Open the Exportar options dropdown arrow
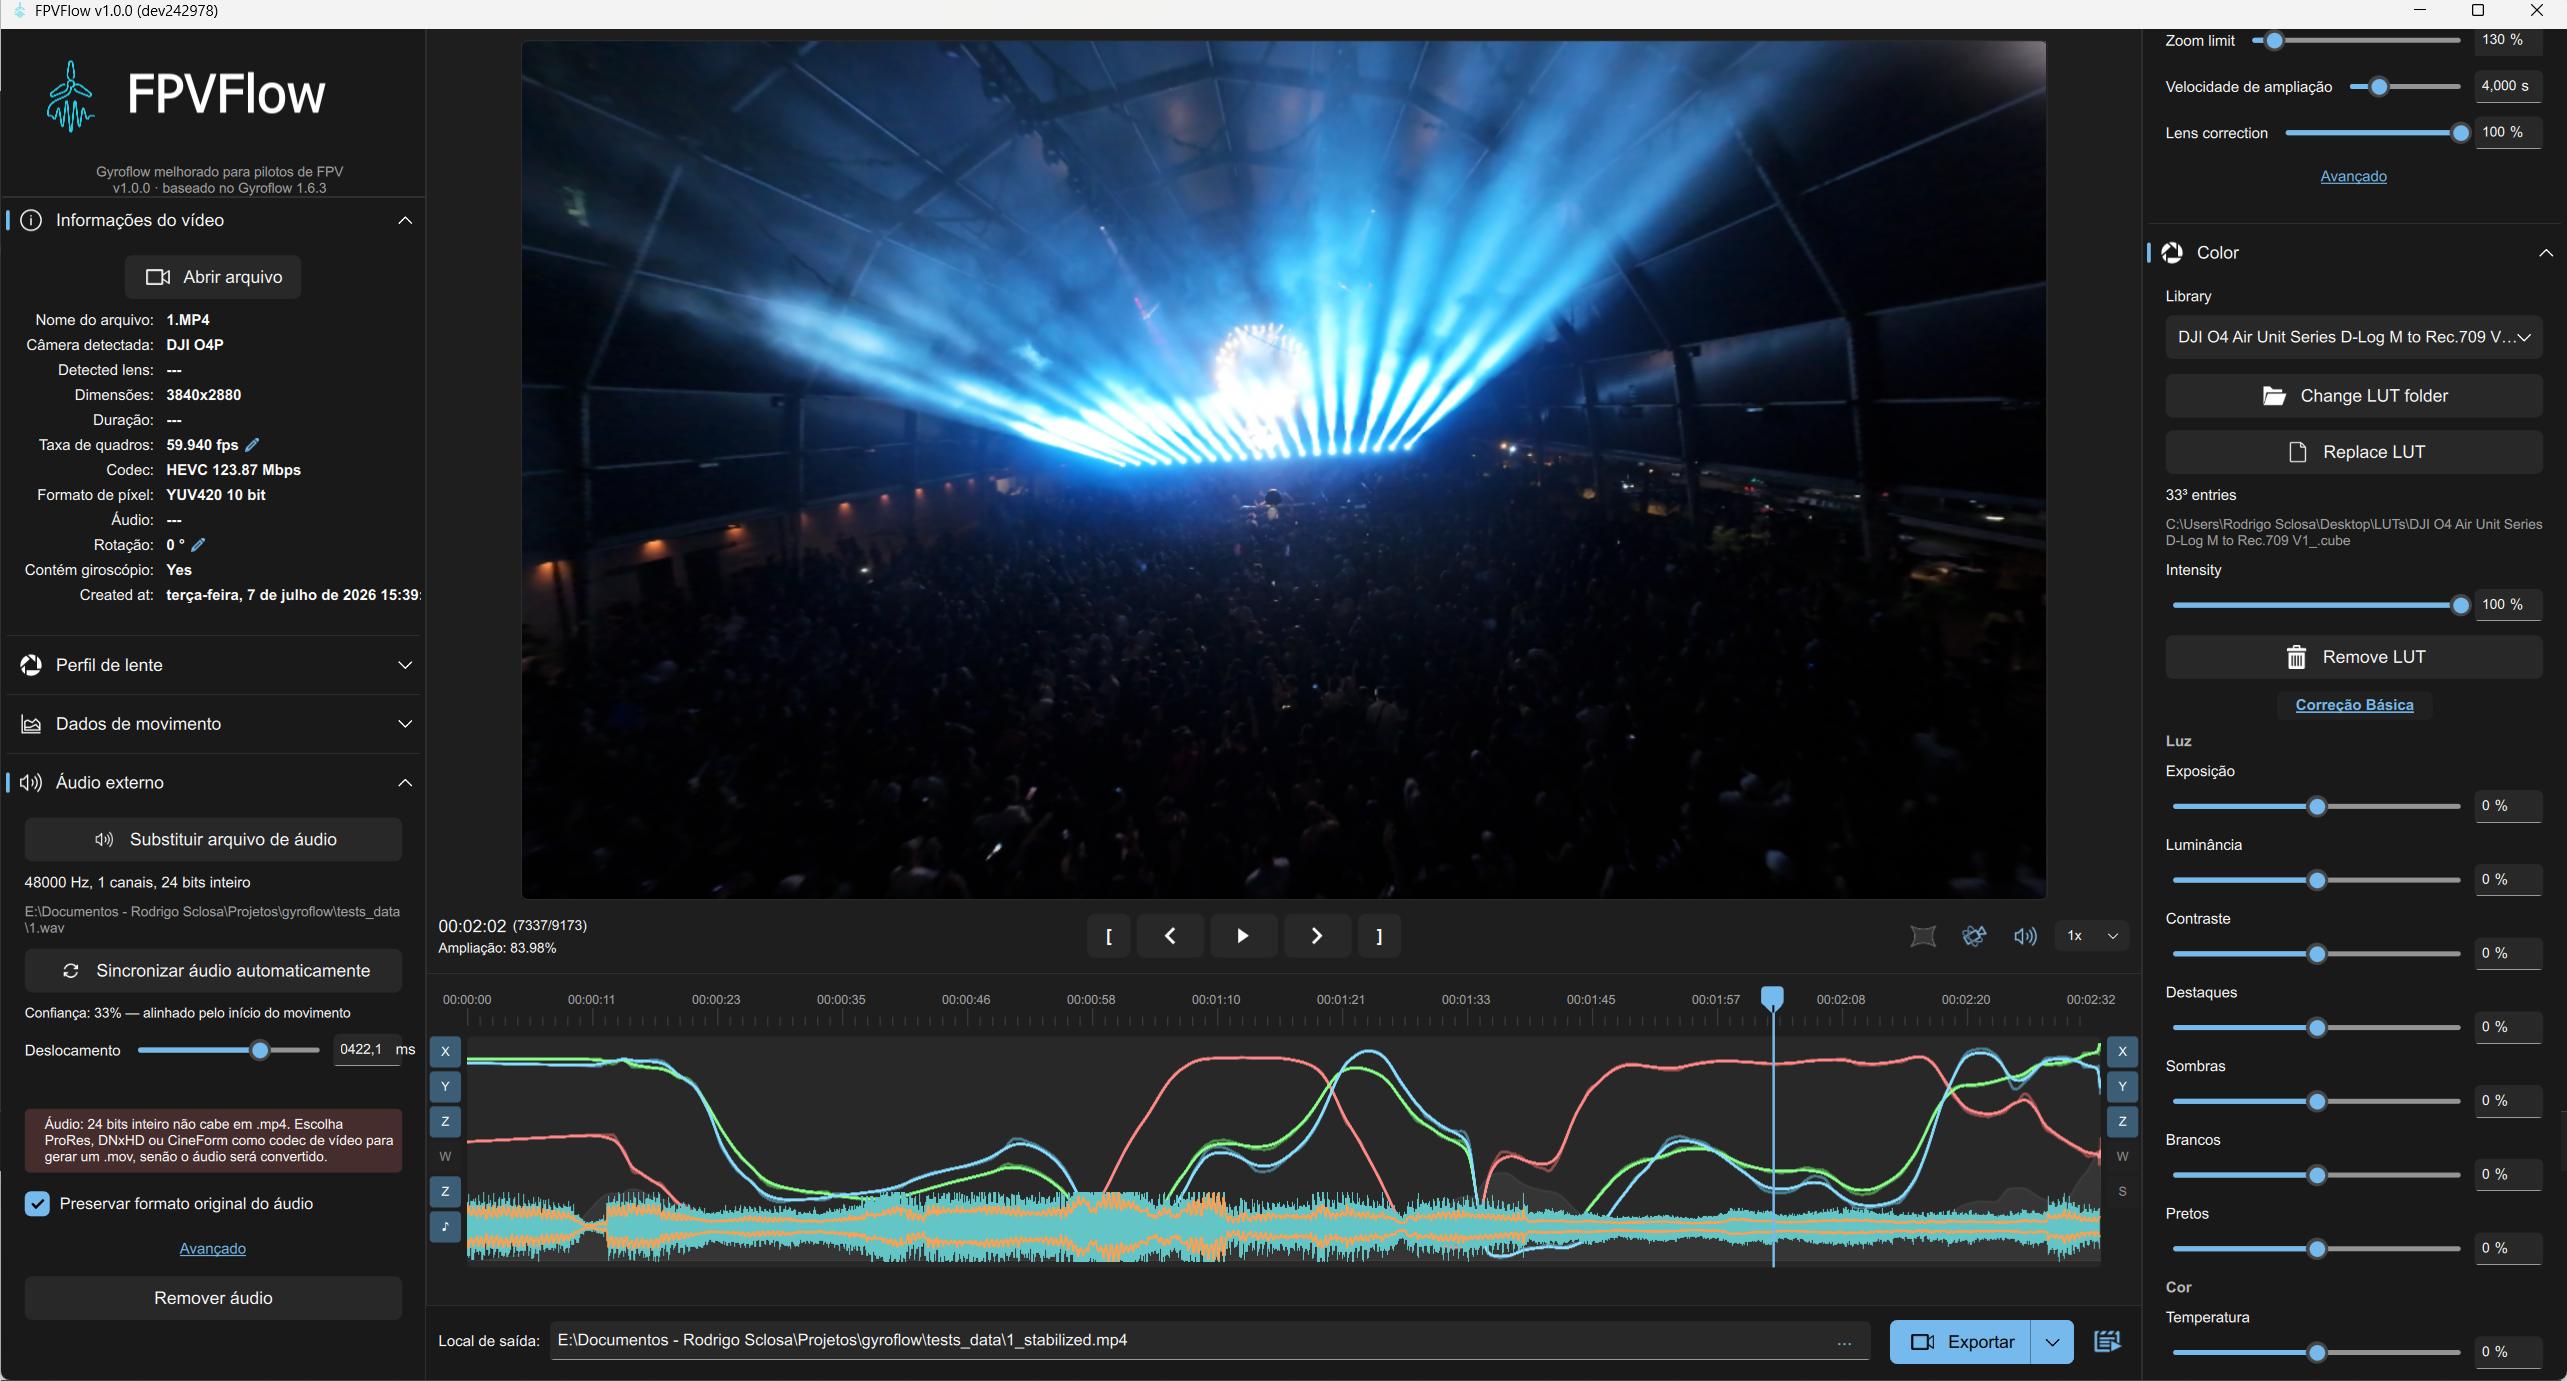Image resolution: width=2567 pixels, height=1381 pixels. [x=2052, y=1342]
